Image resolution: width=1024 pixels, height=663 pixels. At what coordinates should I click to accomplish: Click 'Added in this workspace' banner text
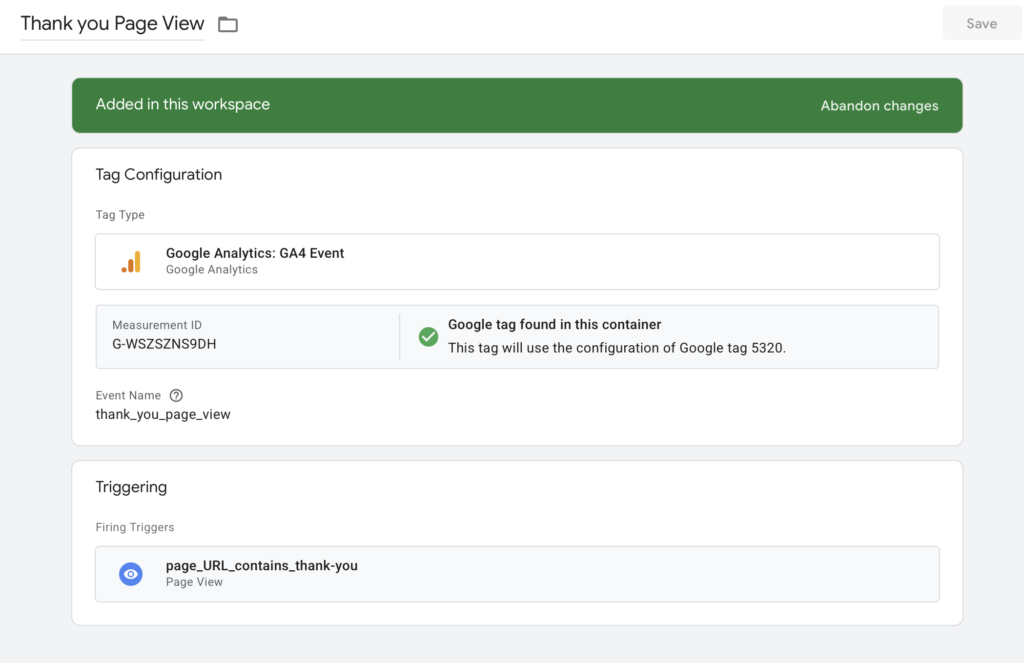point(182,104)
